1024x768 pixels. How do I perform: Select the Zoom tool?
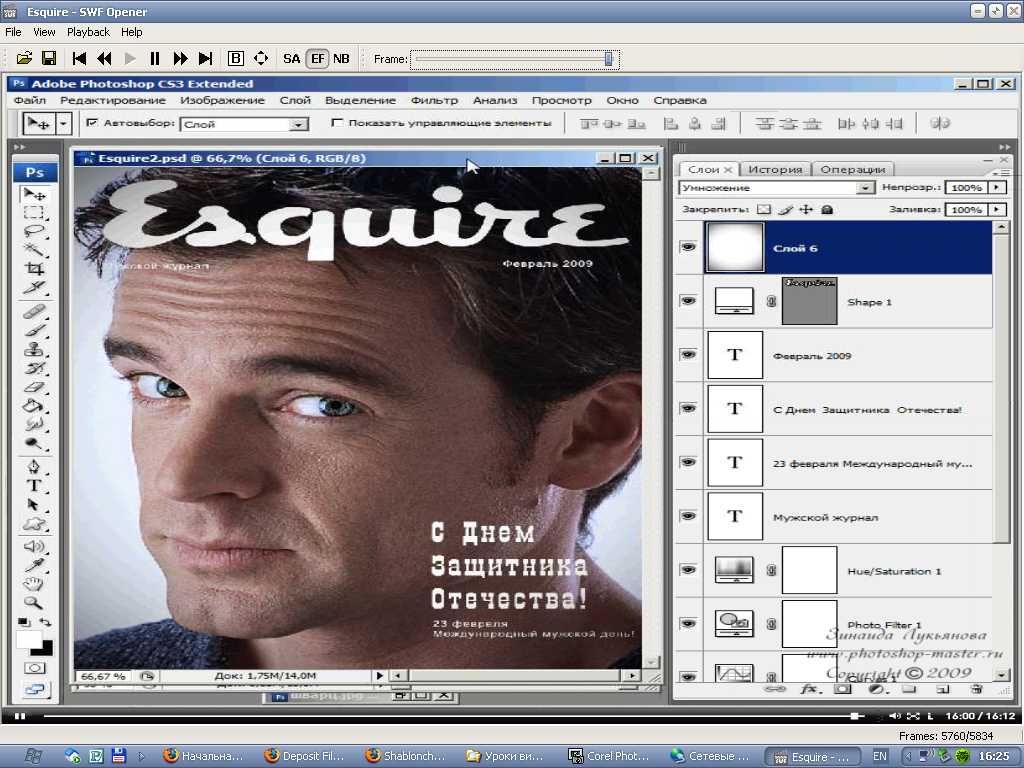[34, 602]
